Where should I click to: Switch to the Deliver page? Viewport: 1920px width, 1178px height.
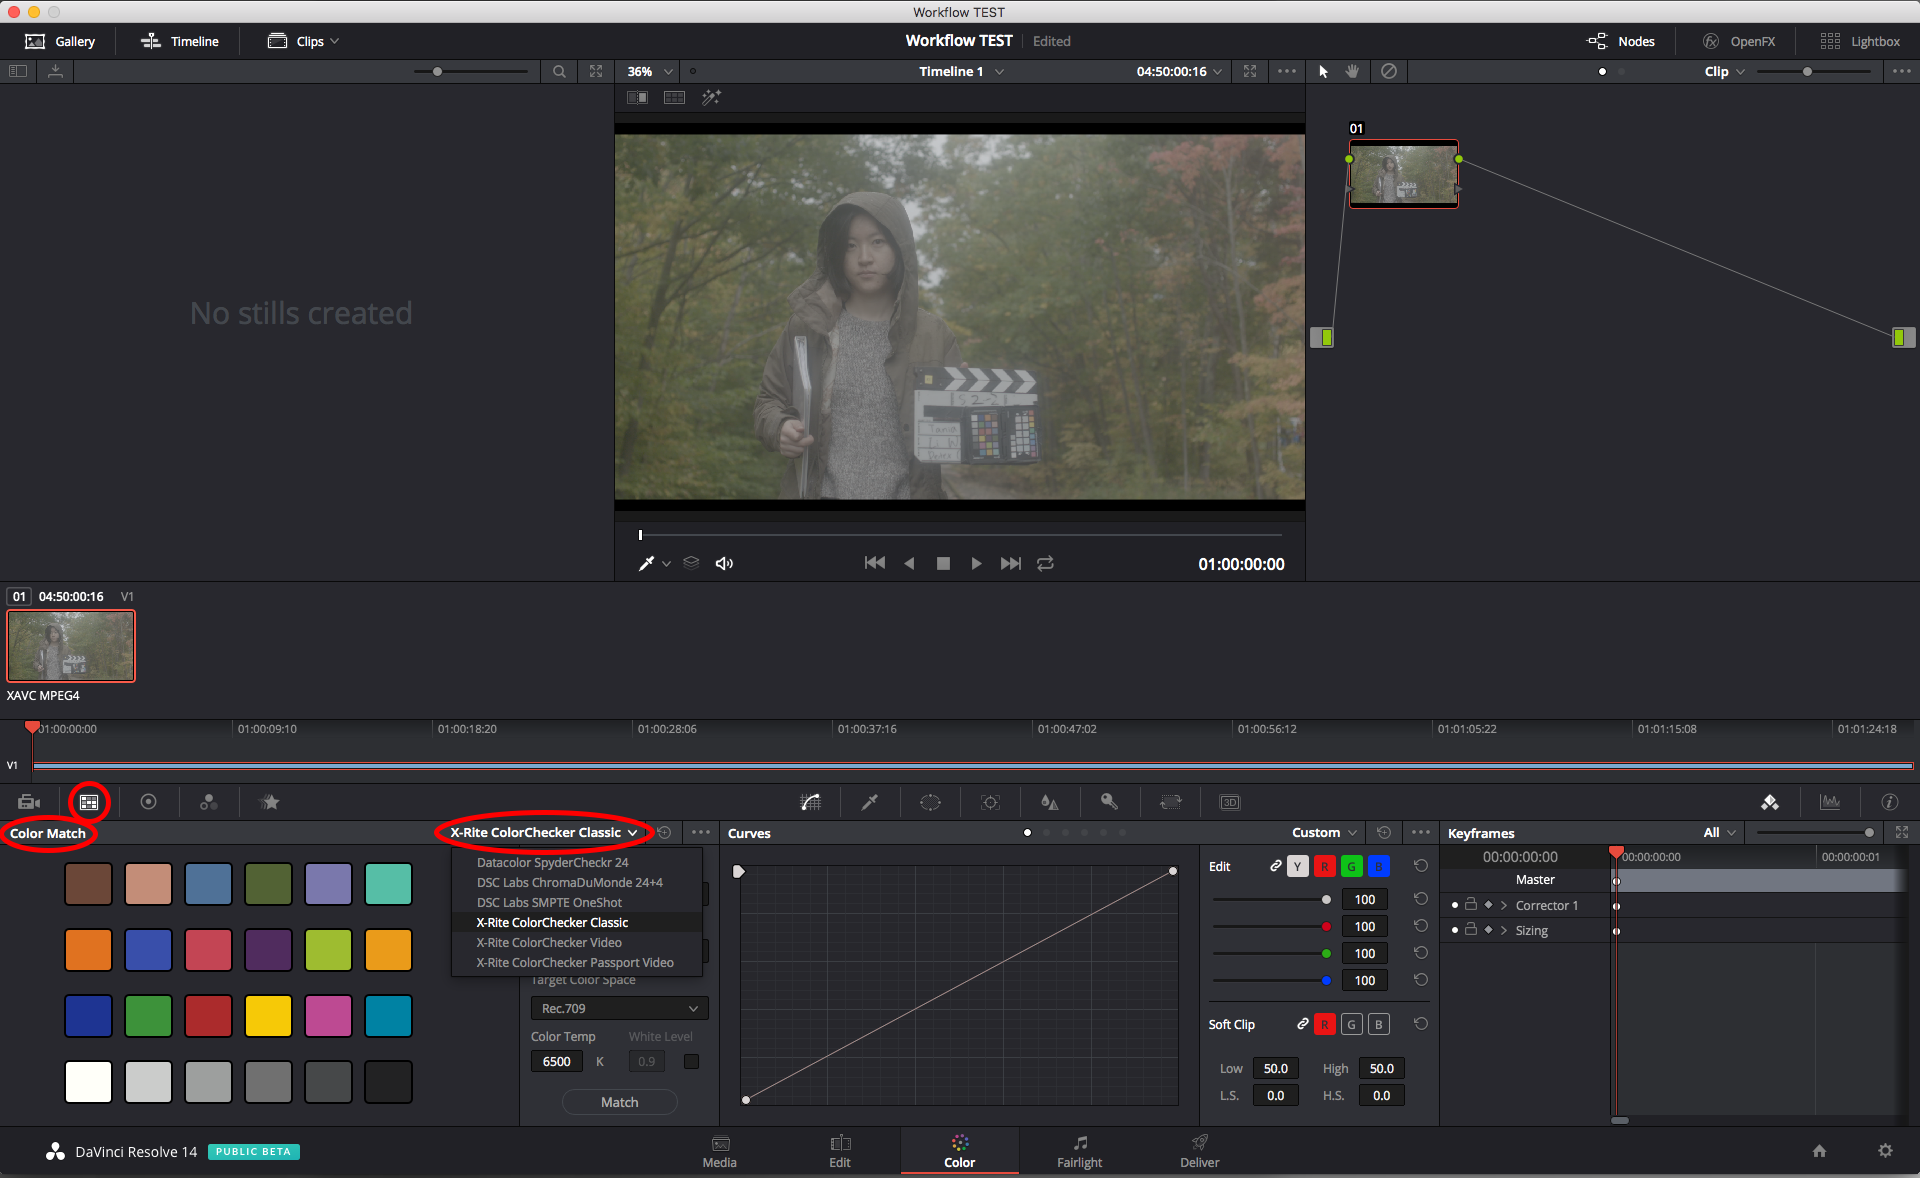1199,1151
